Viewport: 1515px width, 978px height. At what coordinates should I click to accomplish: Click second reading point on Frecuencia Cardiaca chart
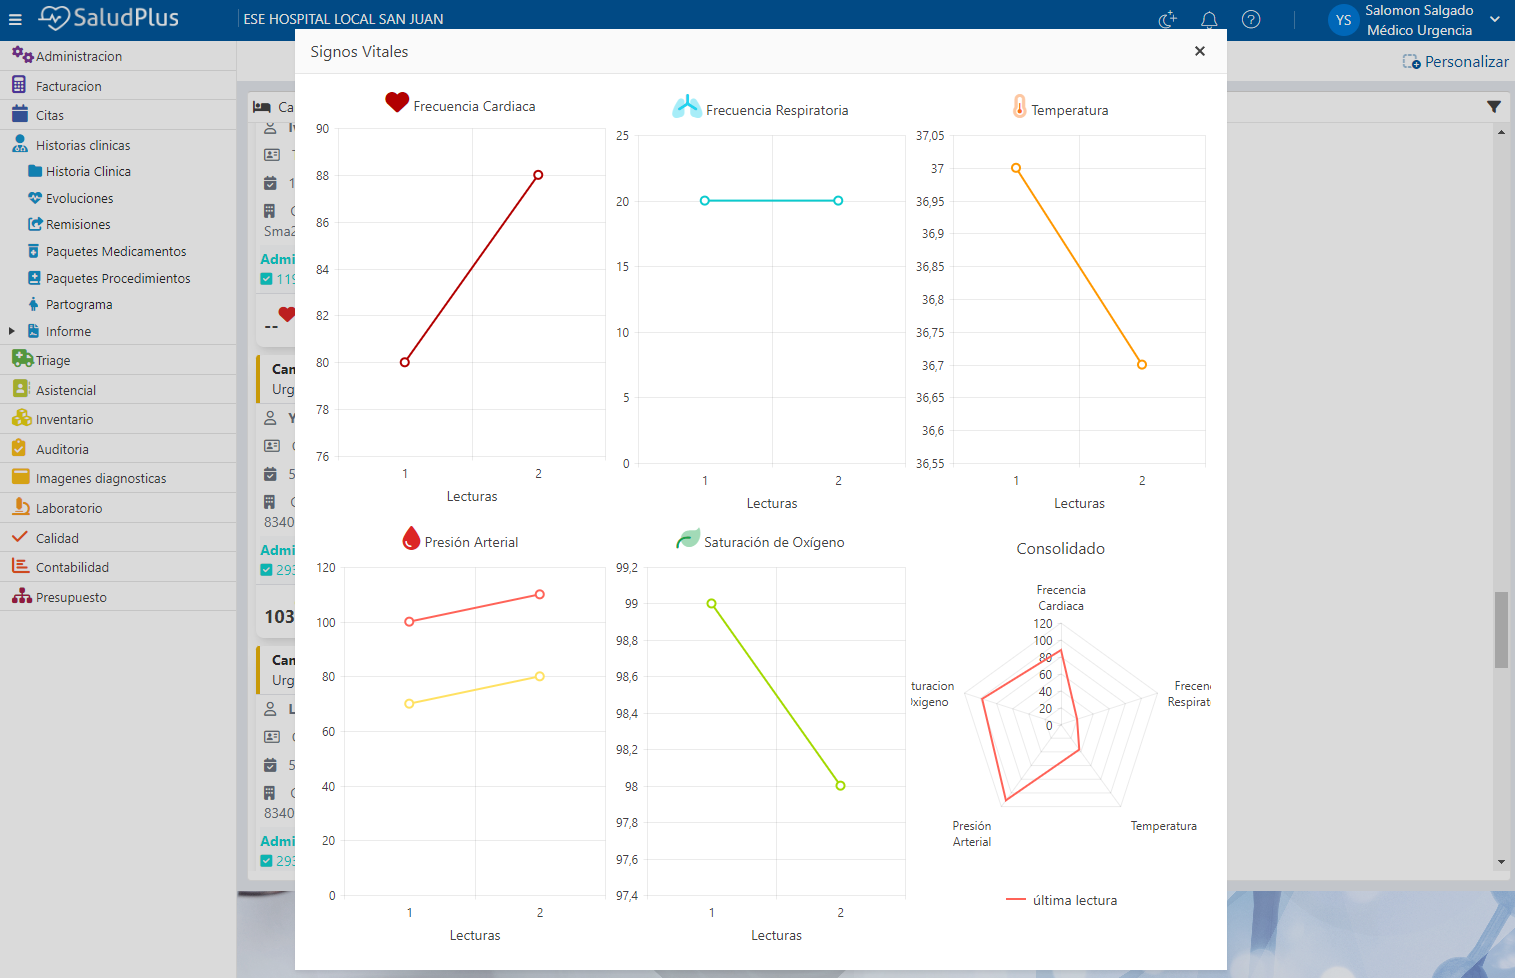pos(538,175)
